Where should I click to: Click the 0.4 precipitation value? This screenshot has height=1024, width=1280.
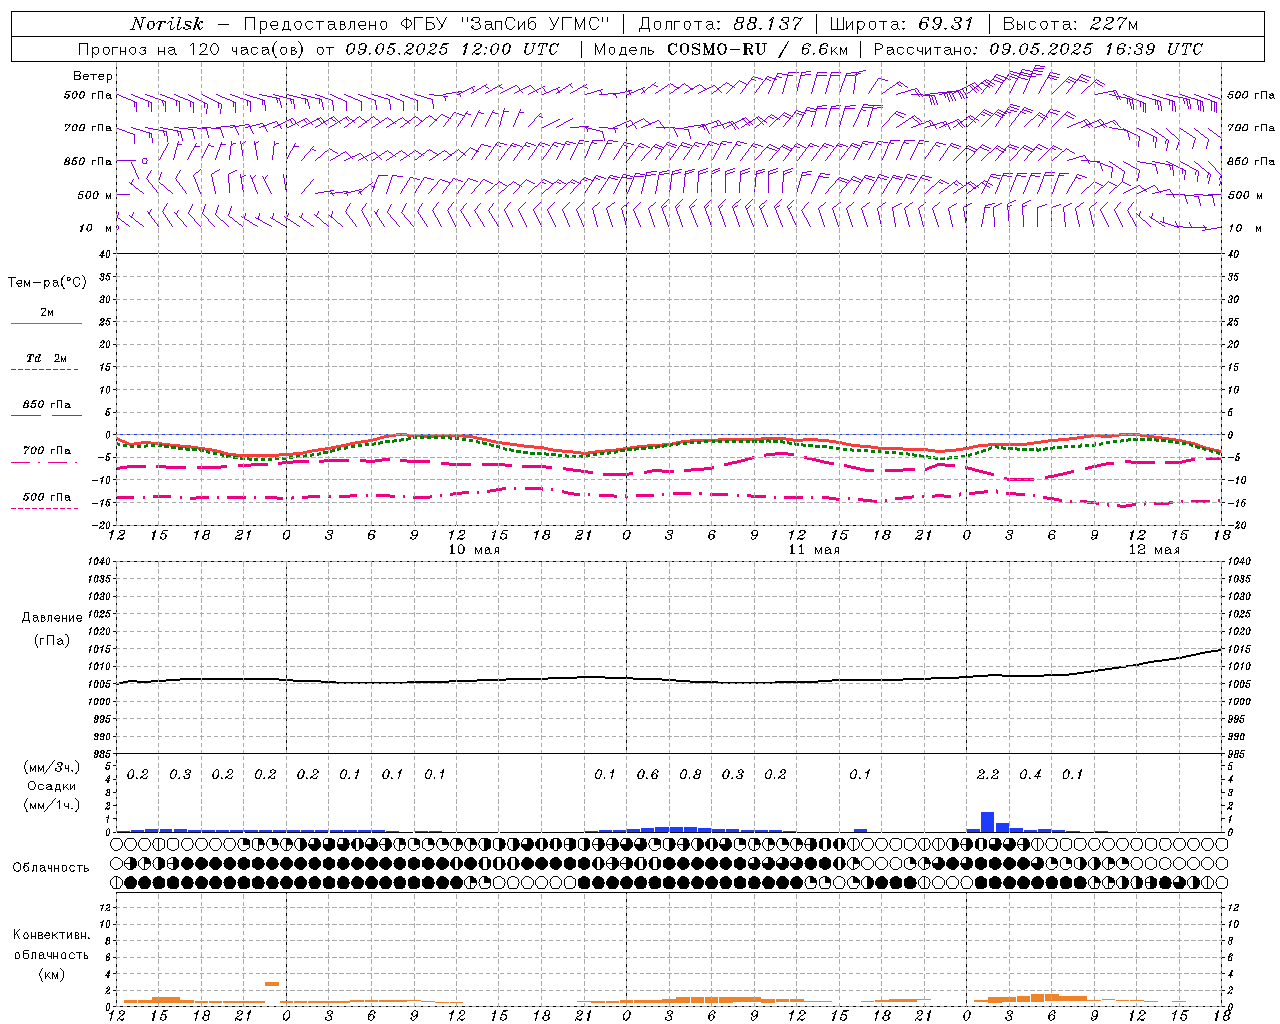click(1030, 774)
